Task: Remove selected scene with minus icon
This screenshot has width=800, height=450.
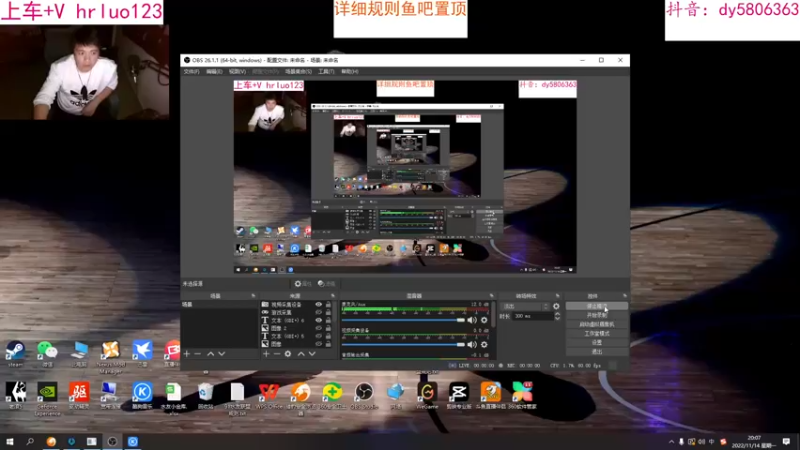Action: click(x=198, y=354)
